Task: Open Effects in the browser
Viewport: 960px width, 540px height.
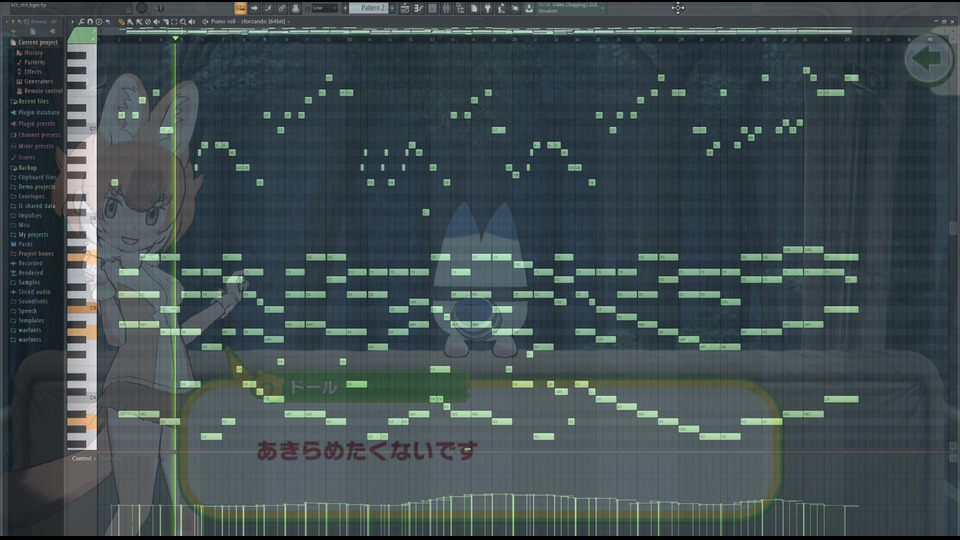Action: point(29,72)
